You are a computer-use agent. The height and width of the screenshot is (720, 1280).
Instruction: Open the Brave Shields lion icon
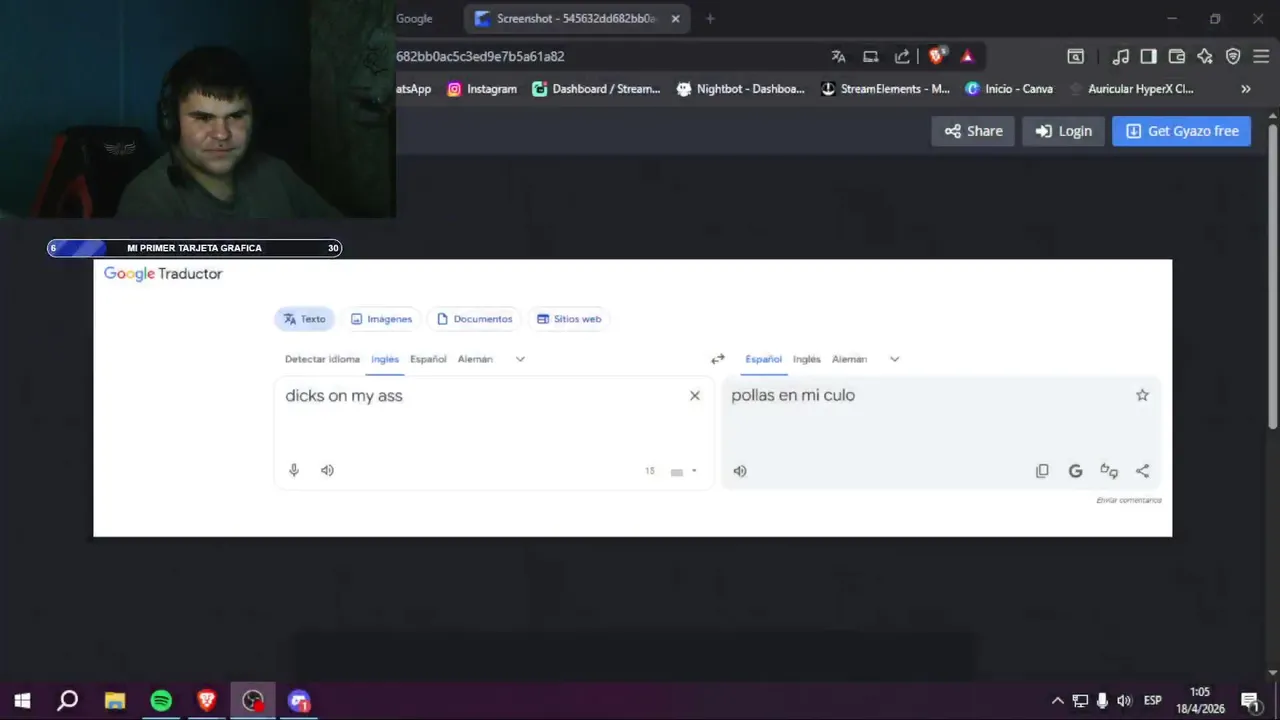pos(937,56)
